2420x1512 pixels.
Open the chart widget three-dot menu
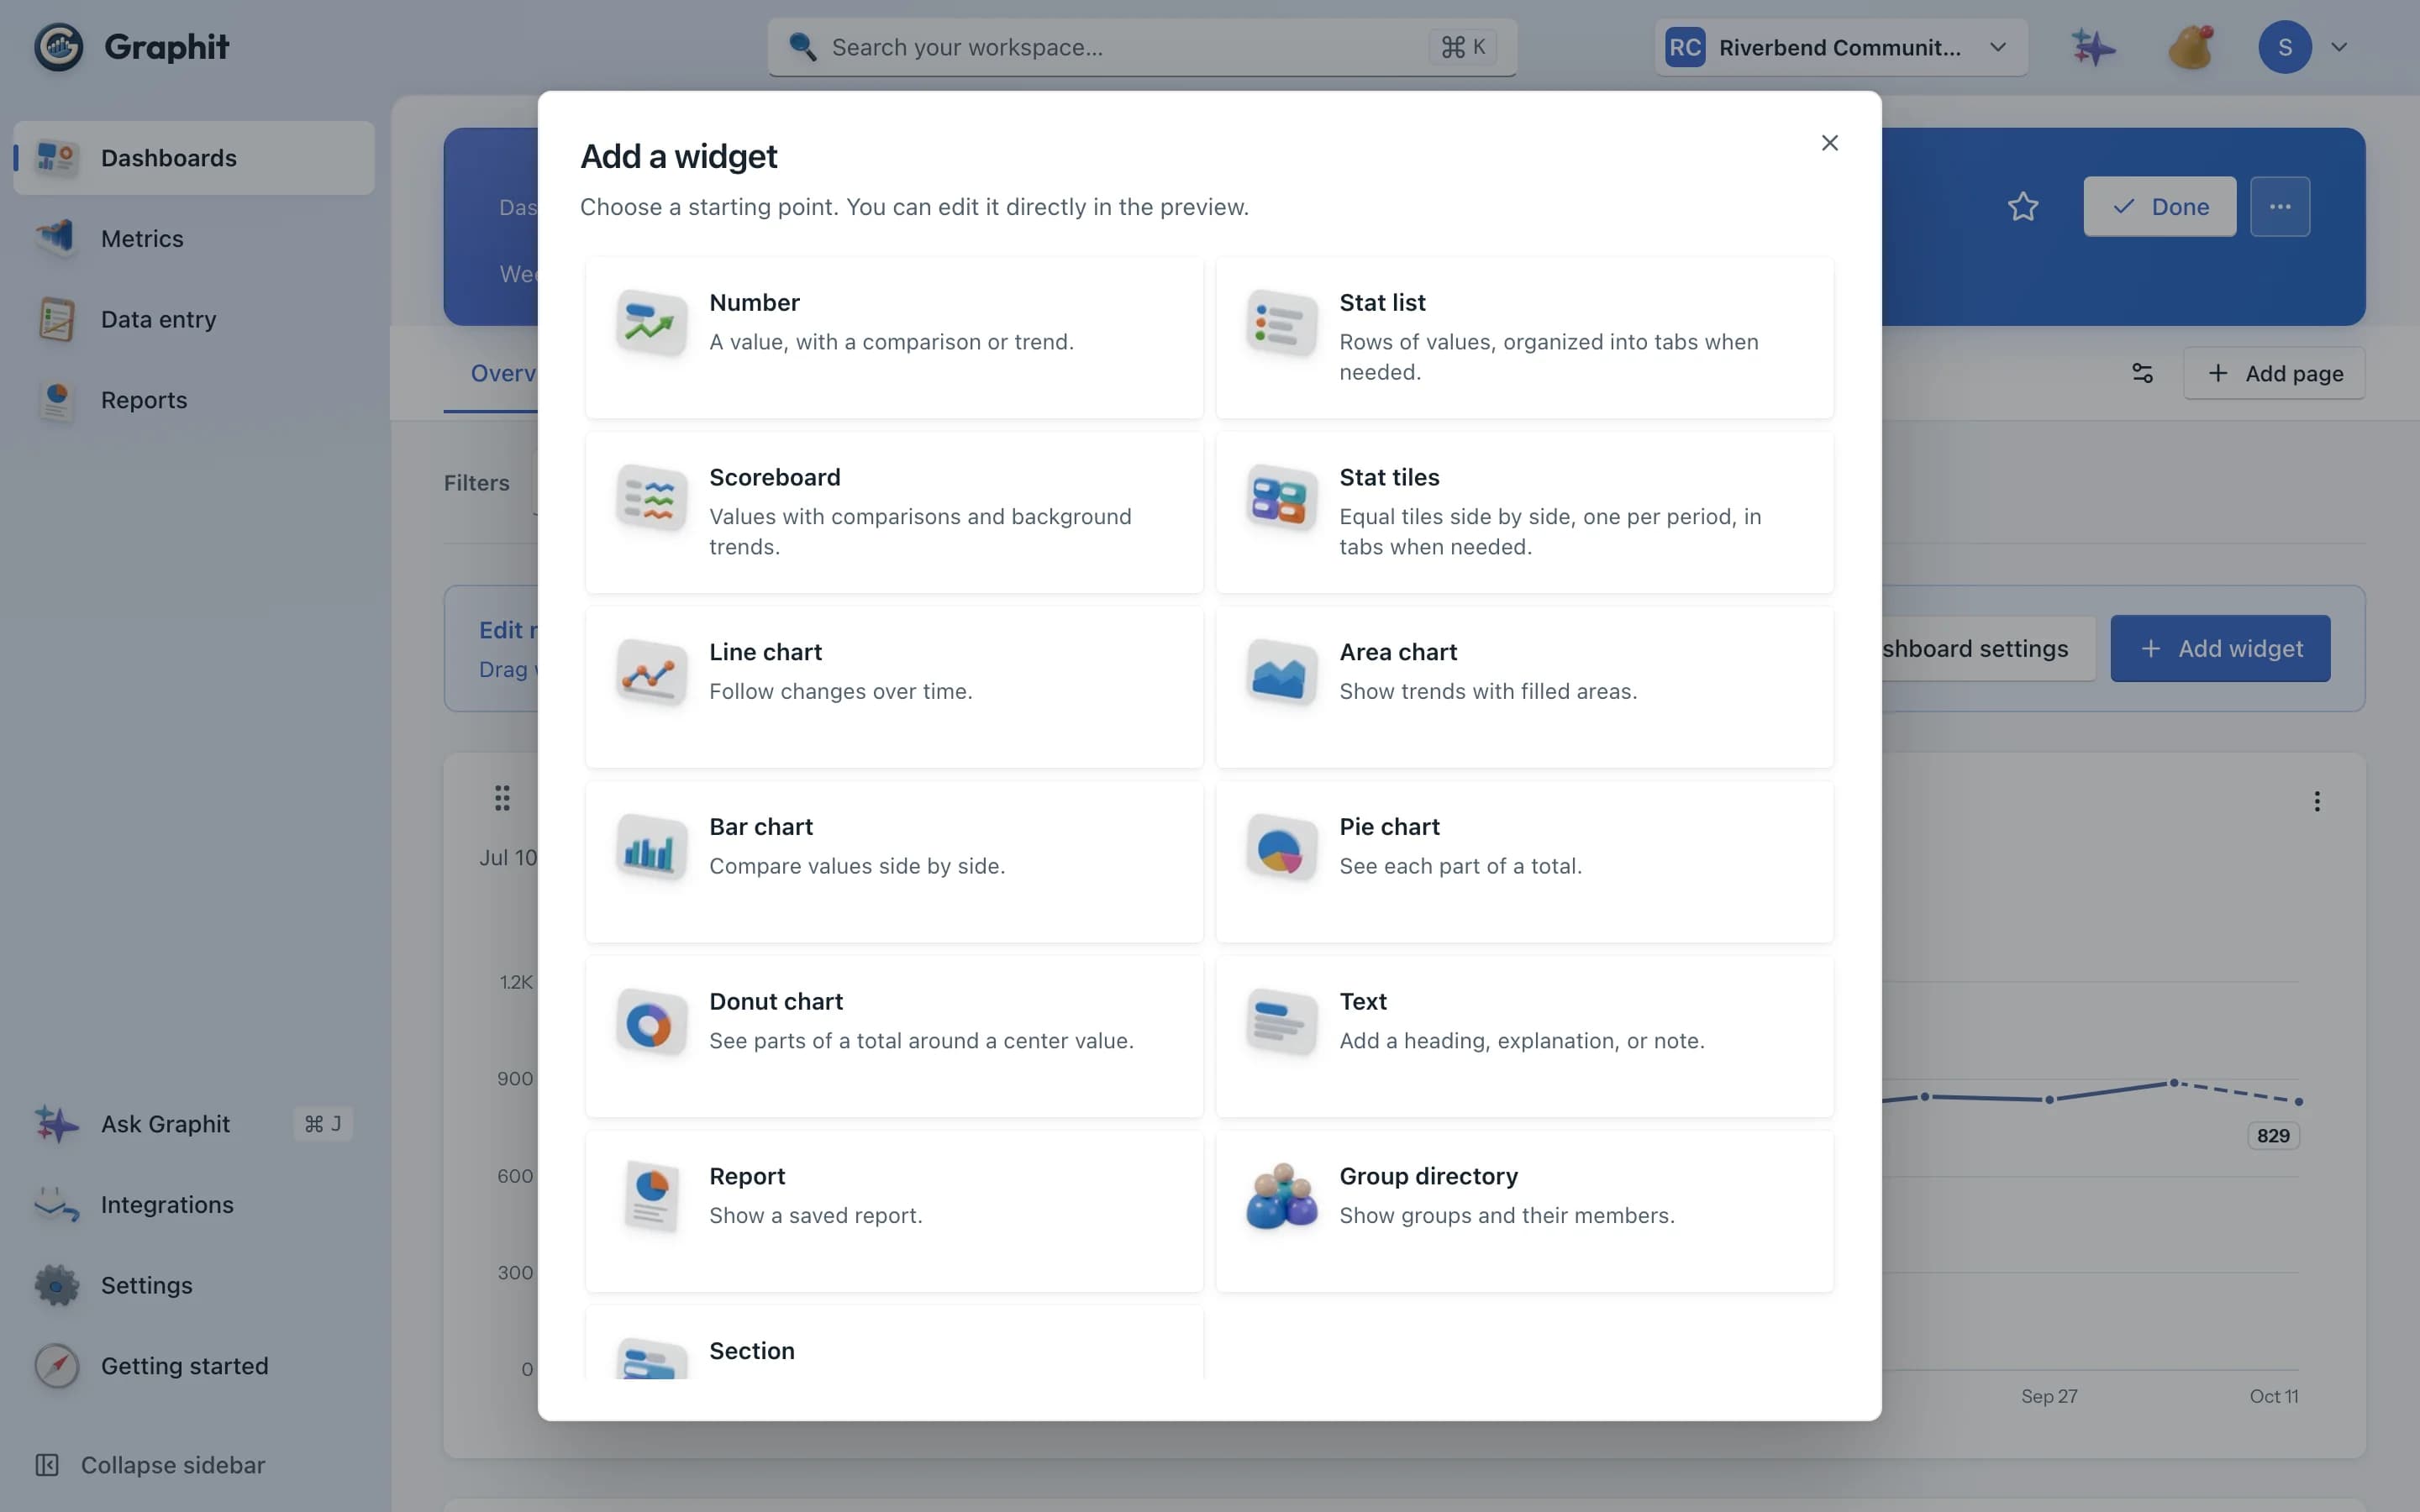coord(2316,801)
